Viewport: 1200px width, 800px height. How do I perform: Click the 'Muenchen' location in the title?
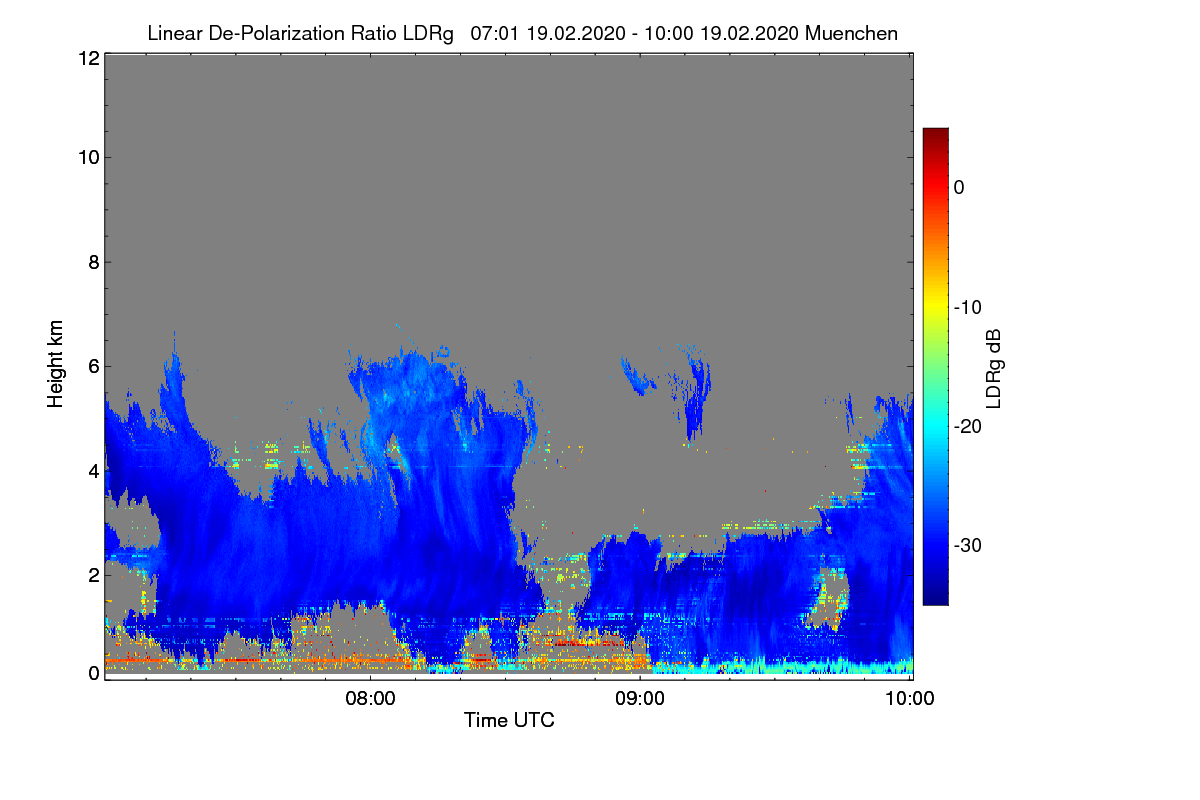[x=852, y=33]
